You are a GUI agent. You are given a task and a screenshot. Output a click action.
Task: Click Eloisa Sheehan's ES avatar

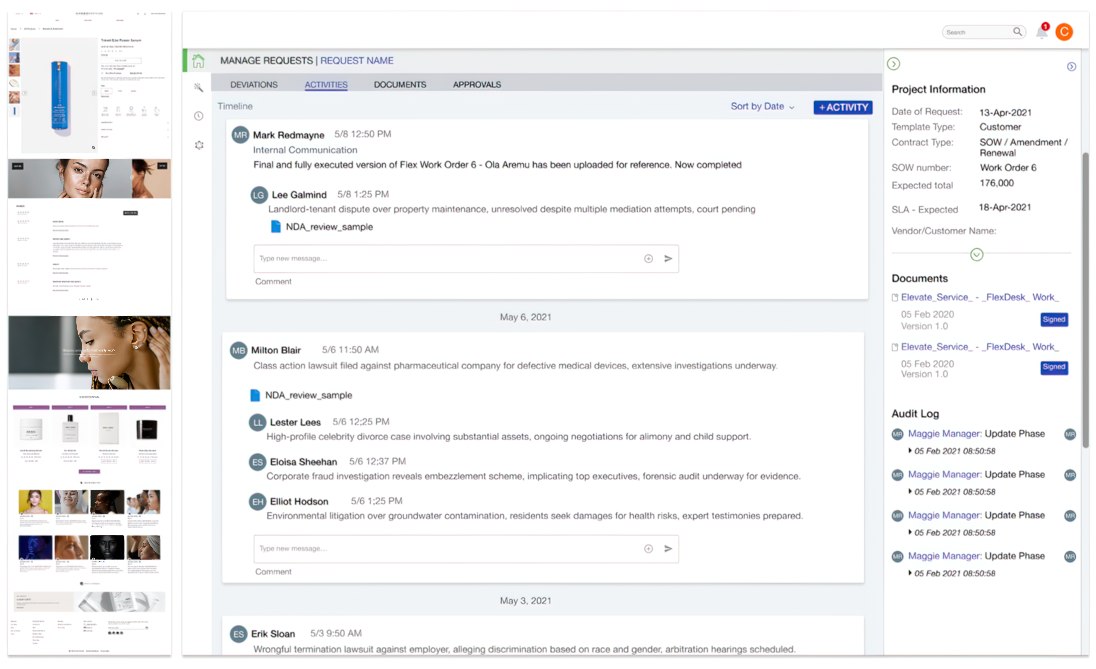pos(258,462)
